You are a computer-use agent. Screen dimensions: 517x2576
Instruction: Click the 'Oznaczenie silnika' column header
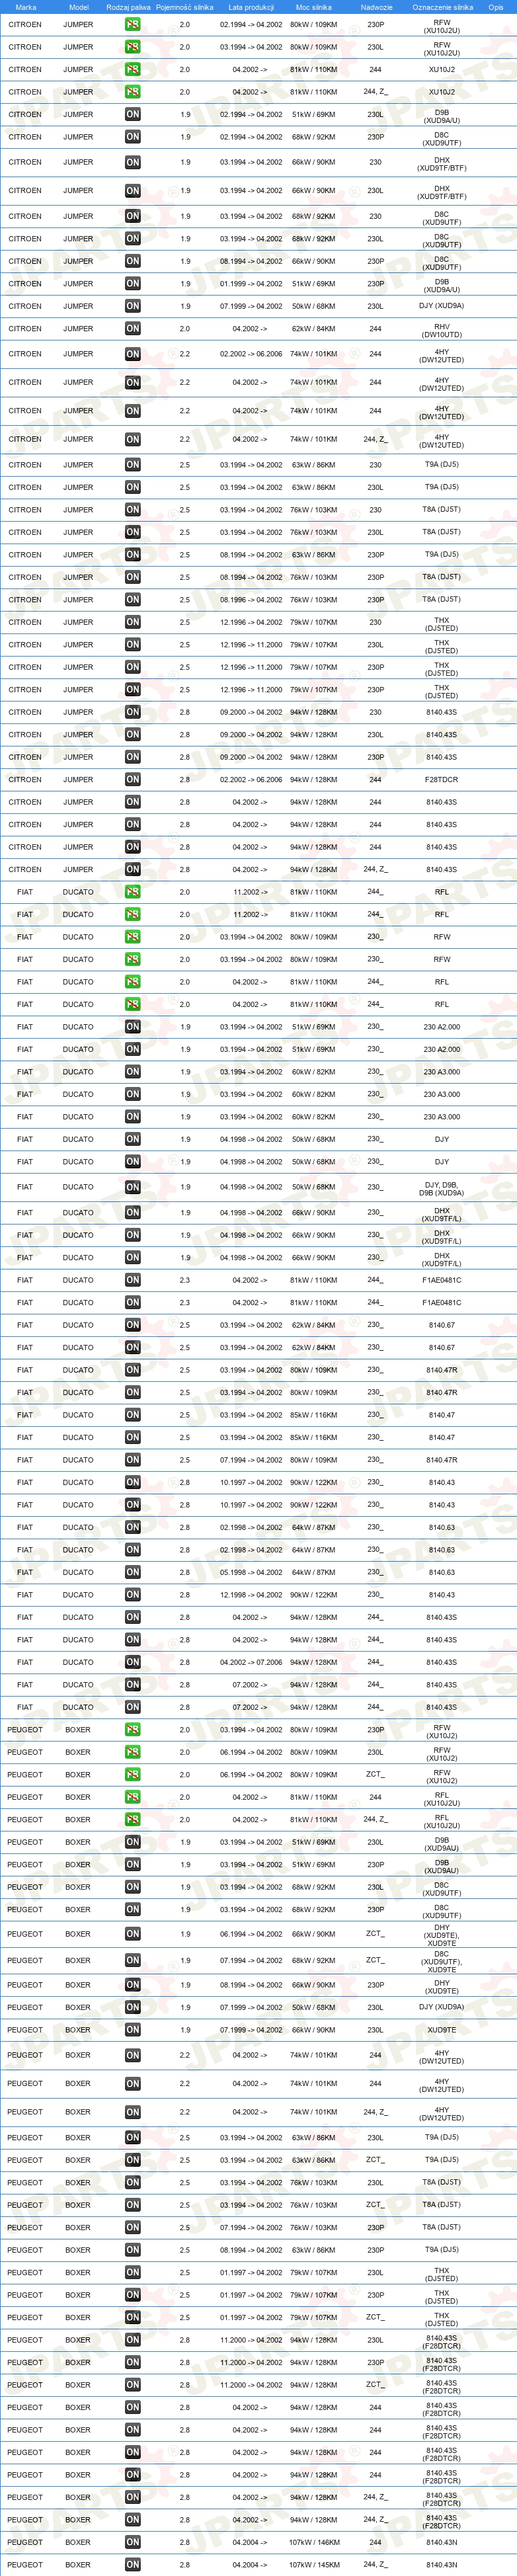click(442, 7)
